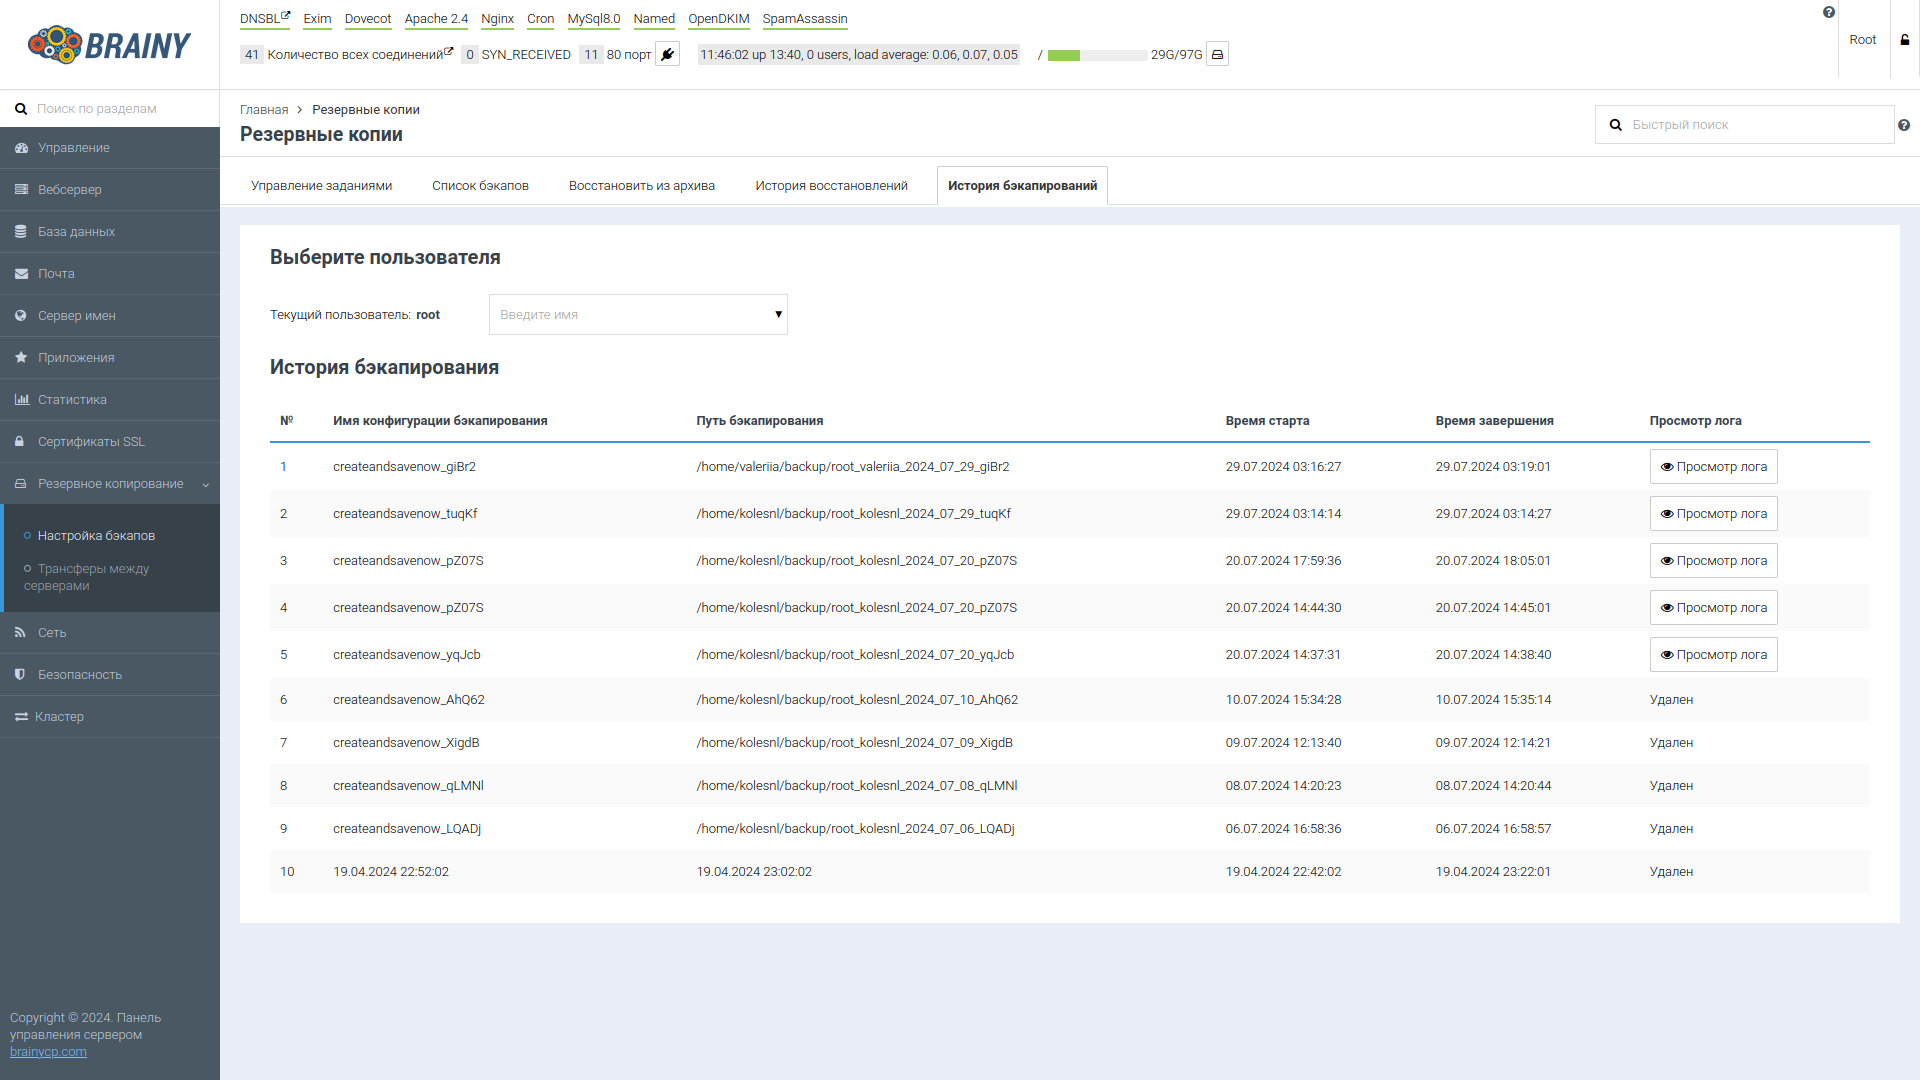Switch to the Список бэкапов tab

pyautogui.click(x=480, y=185)
